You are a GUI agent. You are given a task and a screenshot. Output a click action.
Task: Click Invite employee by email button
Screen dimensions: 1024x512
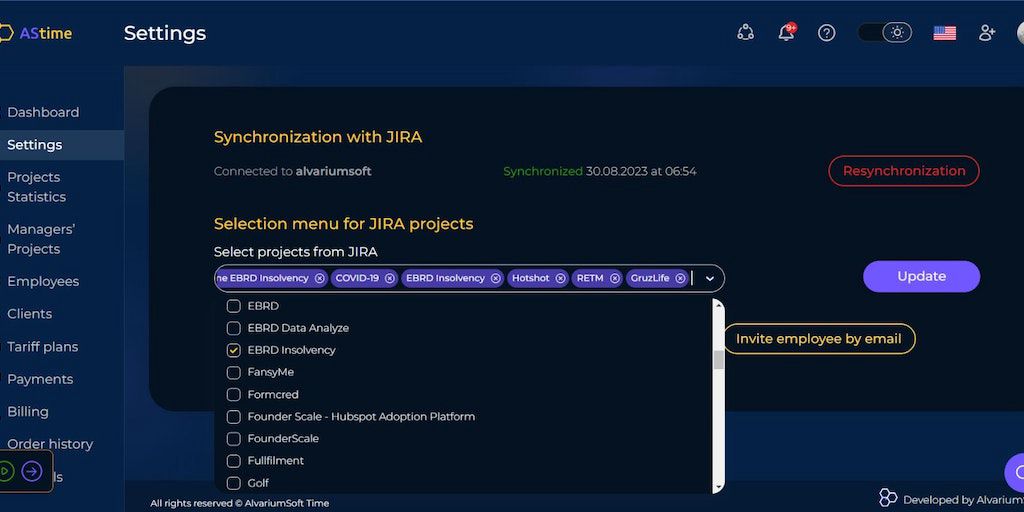pos(818,339)
